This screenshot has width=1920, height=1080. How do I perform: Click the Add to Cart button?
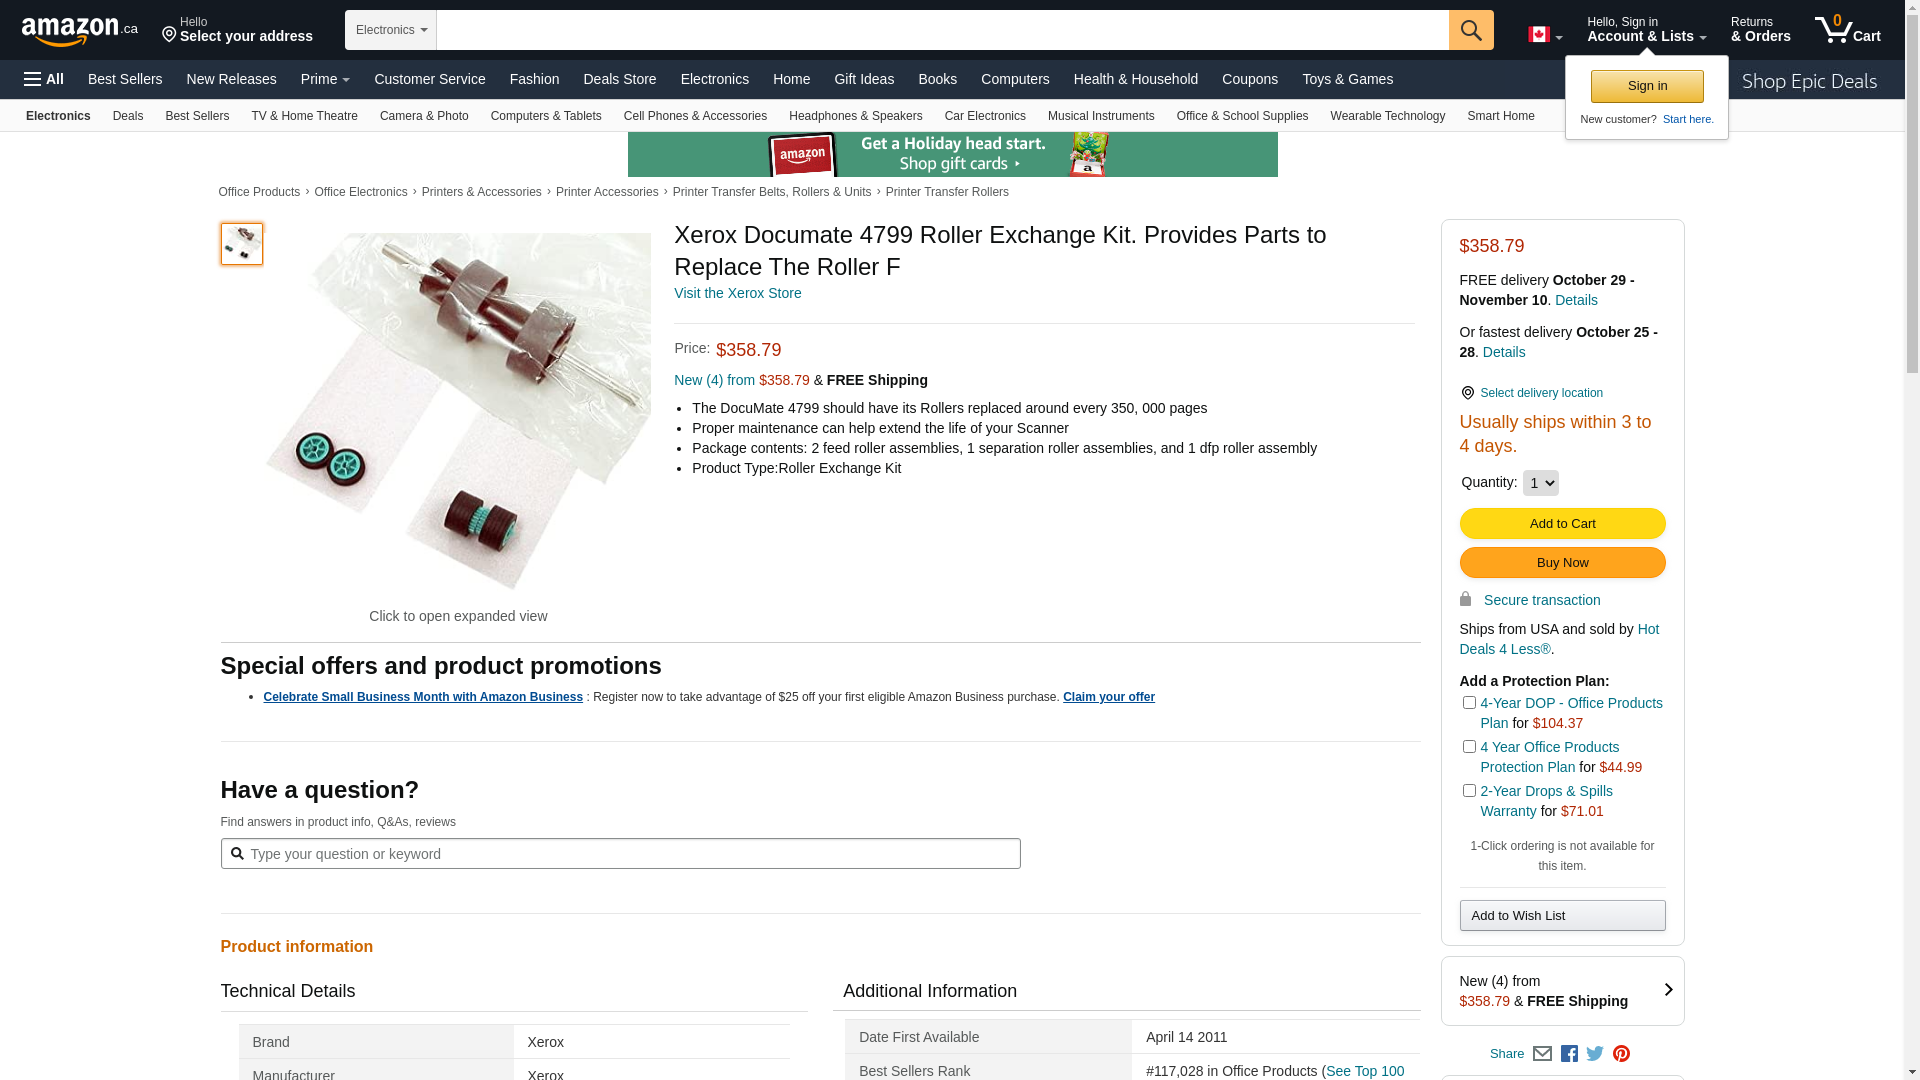point(1562,524)
